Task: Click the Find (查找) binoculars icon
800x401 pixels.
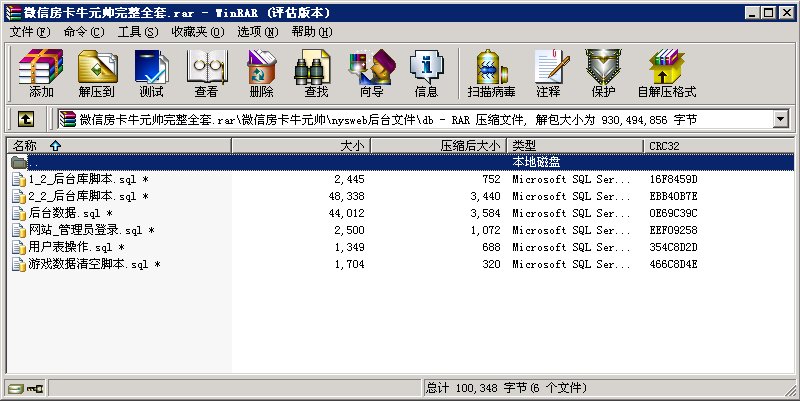Action: click(316, 73)
